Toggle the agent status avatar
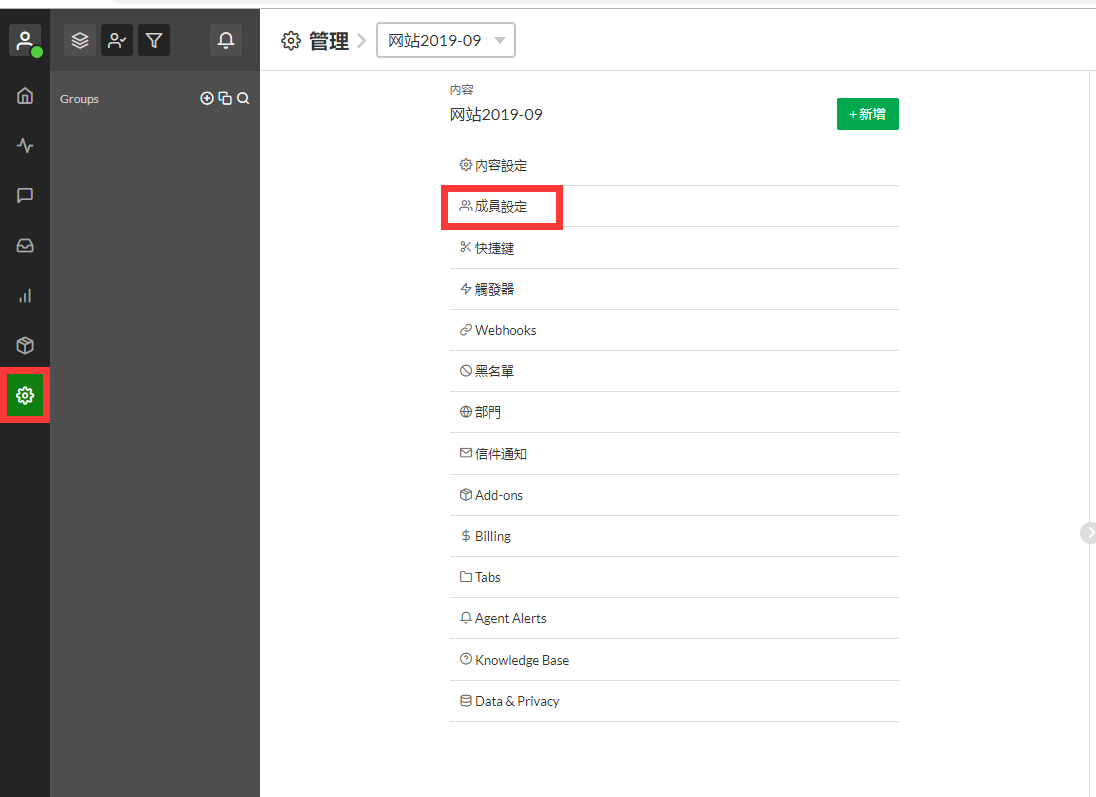The image size is (1096, 797). tap(25, 41)
